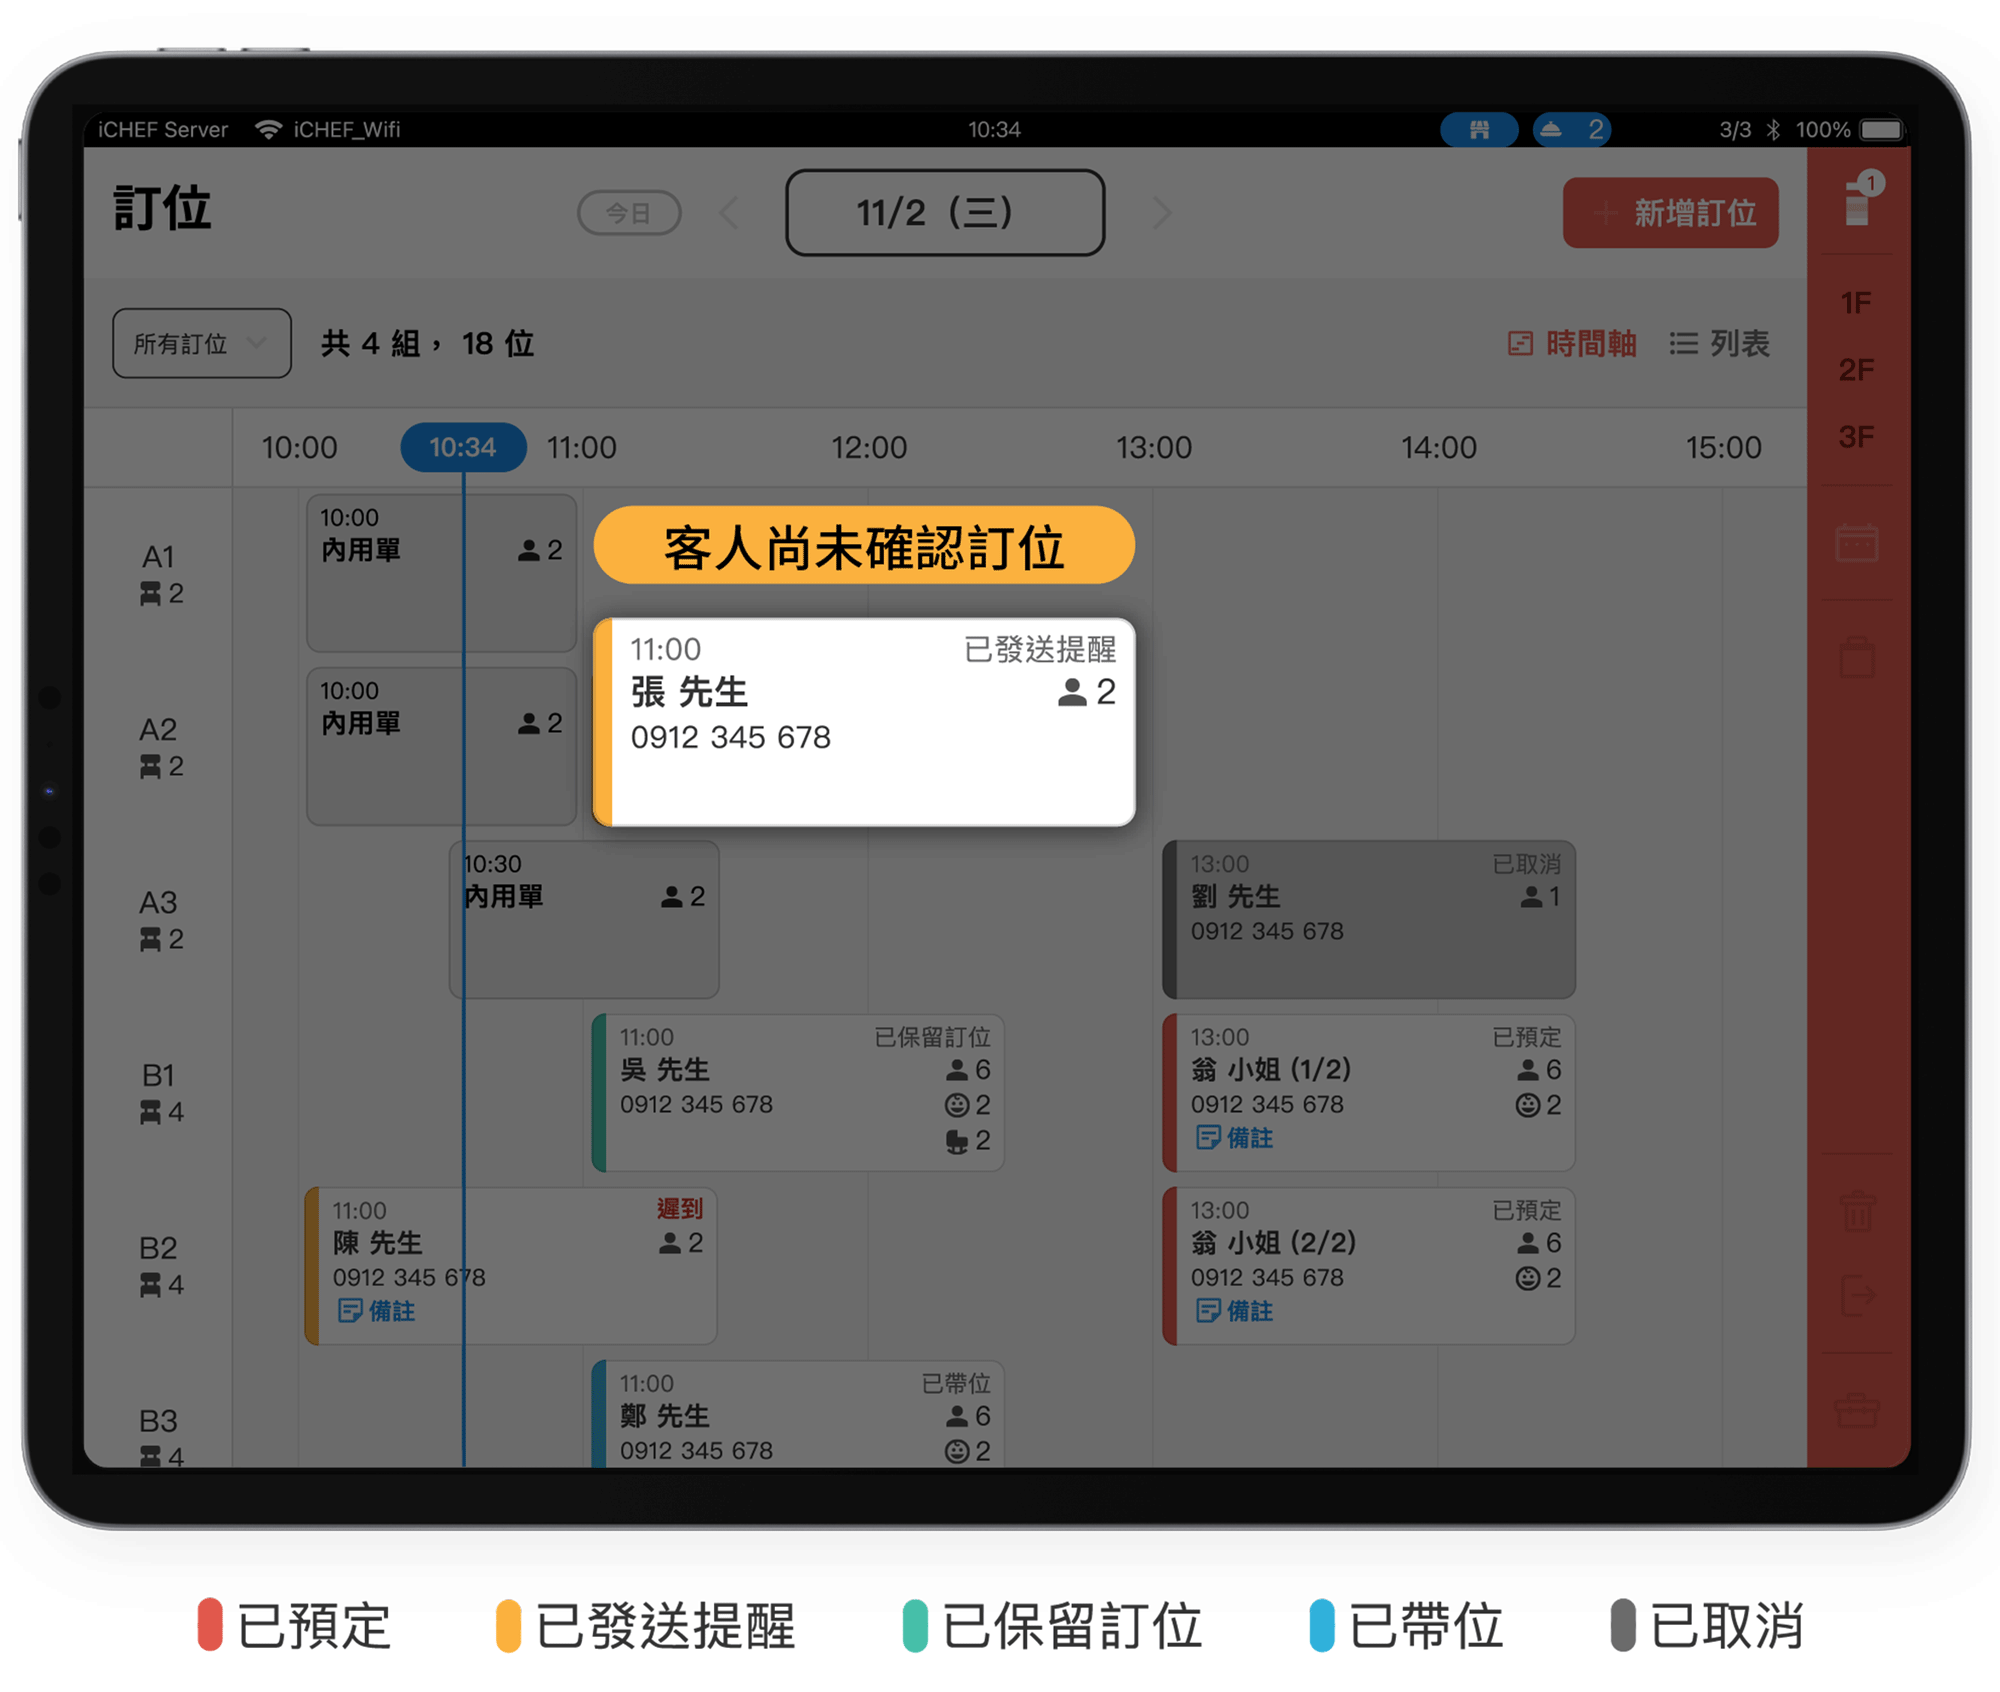
Task: Switch to 列表 list view
Action: [x=1720, y=344]
